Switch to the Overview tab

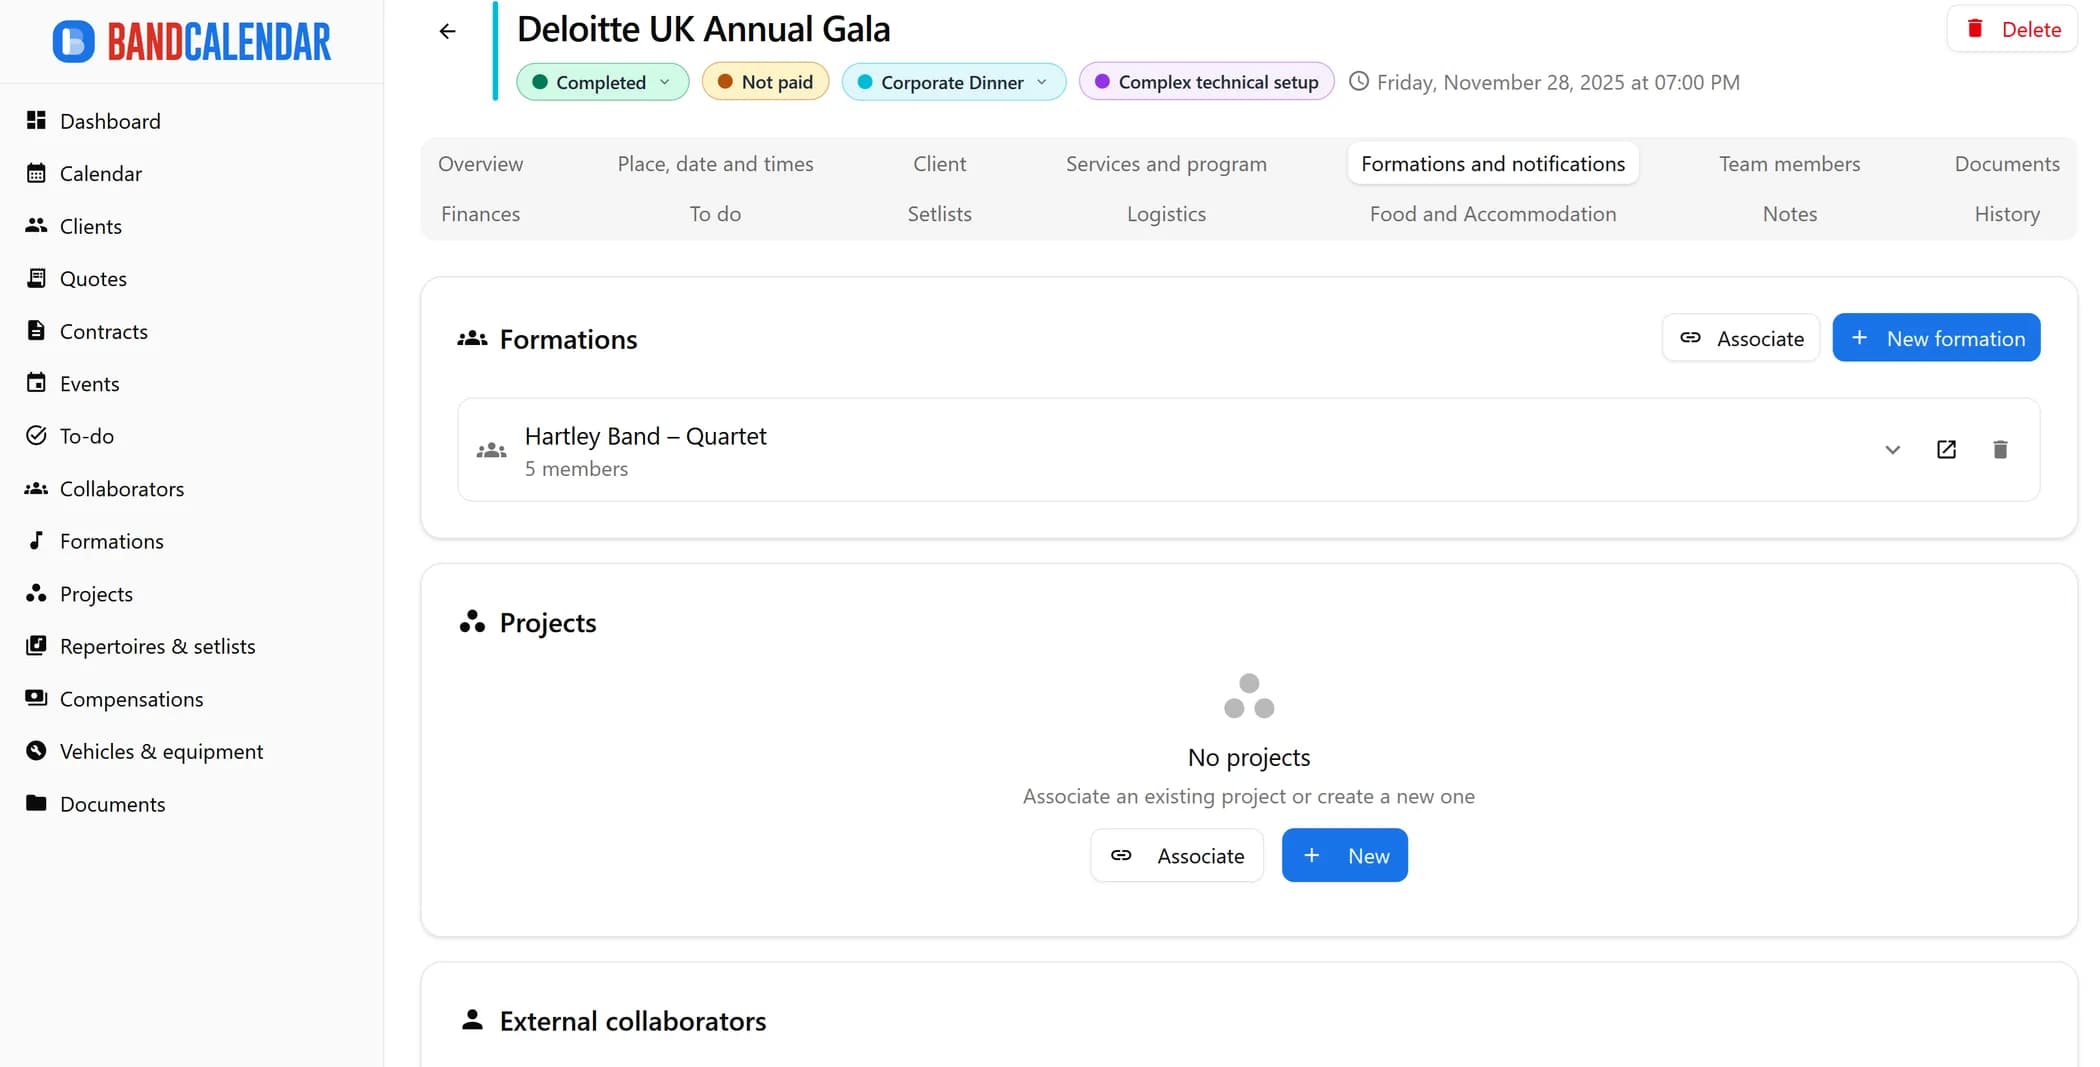pos(480,163)
